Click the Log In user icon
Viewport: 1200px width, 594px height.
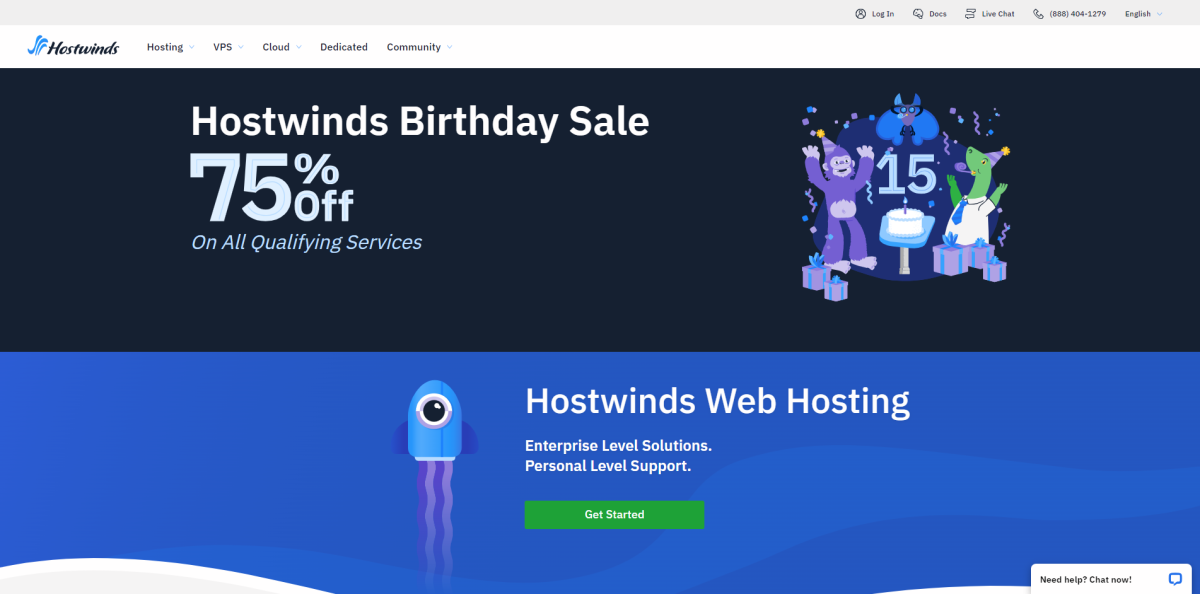point(860,14)
